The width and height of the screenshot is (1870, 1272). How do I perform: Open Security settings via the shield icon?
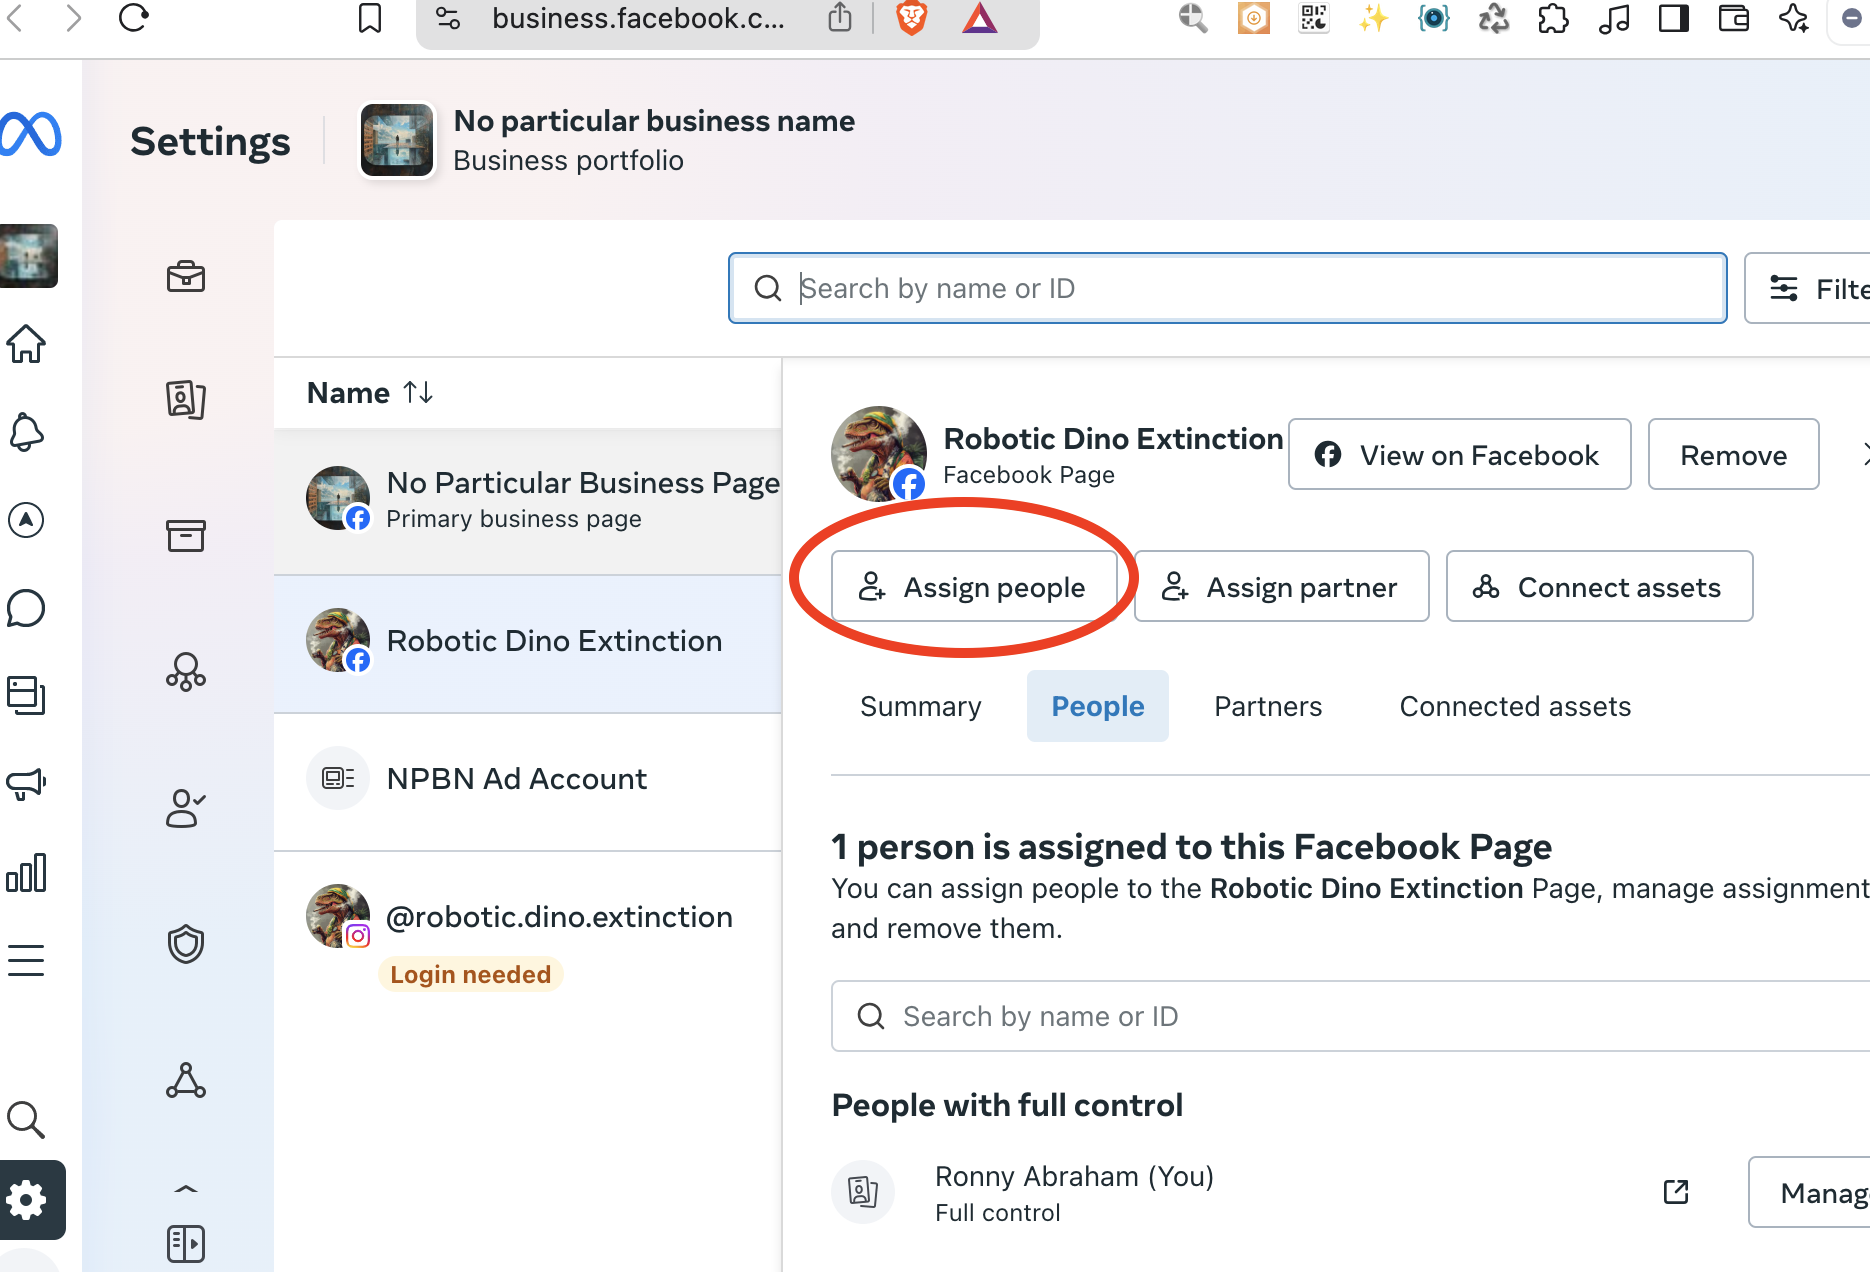pyautogui.click(x=185, y=944)
